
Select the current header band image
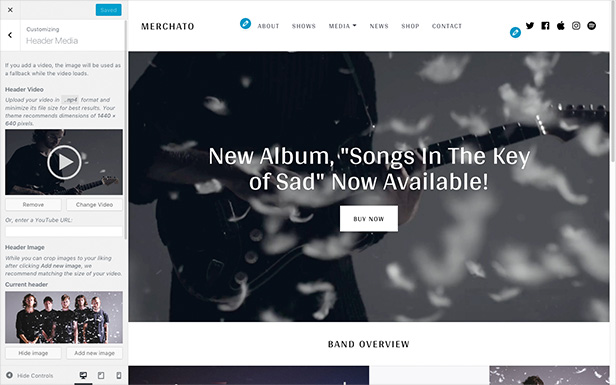point(64,317)
